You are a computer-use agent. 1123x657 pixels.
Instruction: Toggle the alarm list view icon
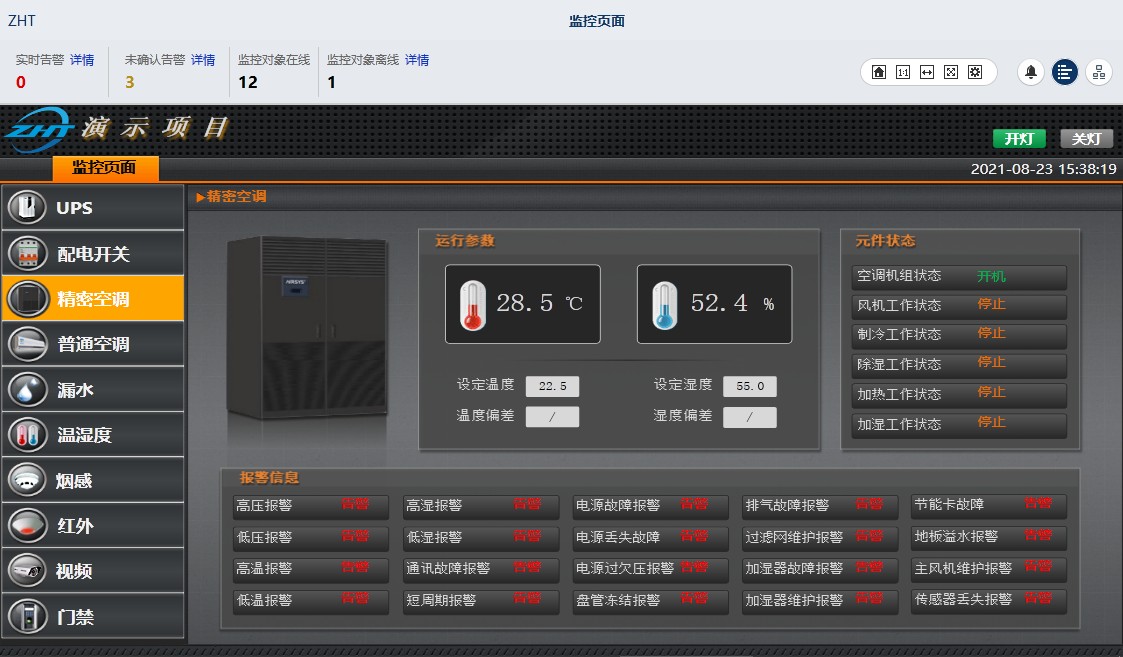[x=1064, y=72]
